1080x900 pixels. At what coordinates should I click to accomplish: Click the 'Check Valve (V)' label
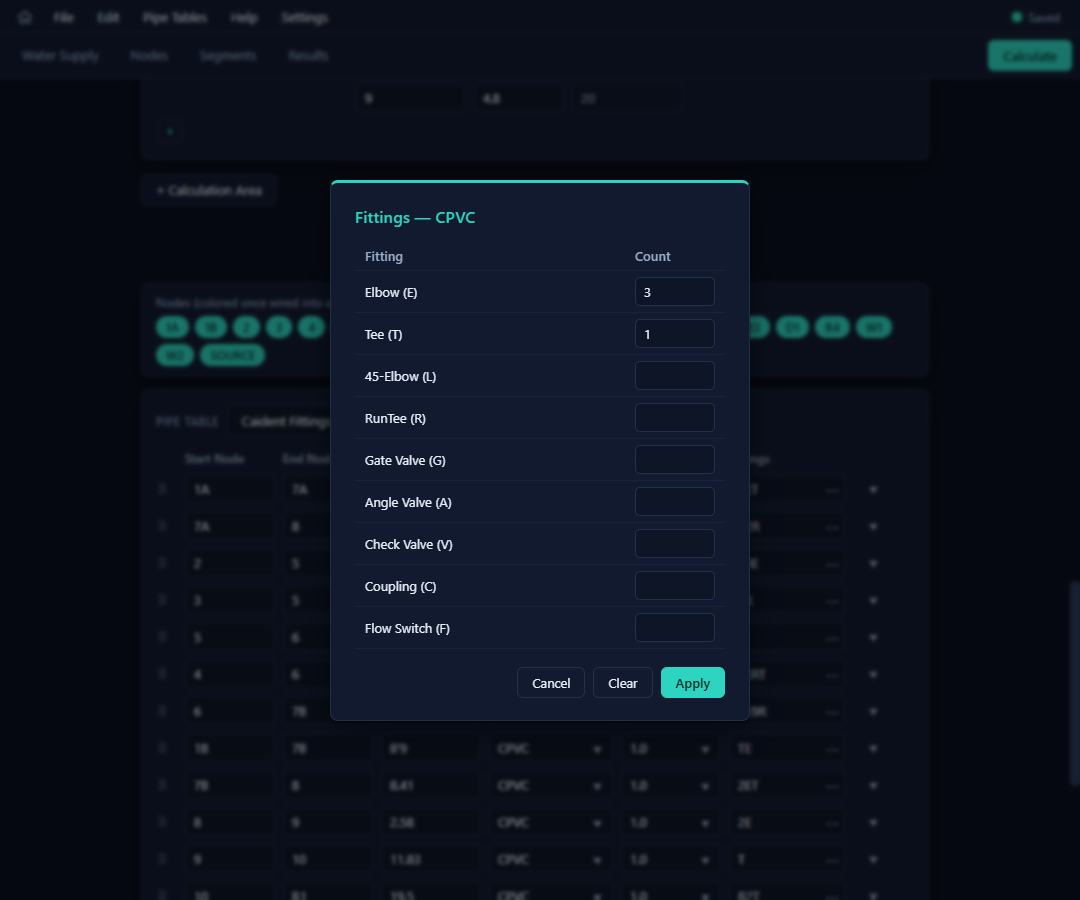coord(408,544)
